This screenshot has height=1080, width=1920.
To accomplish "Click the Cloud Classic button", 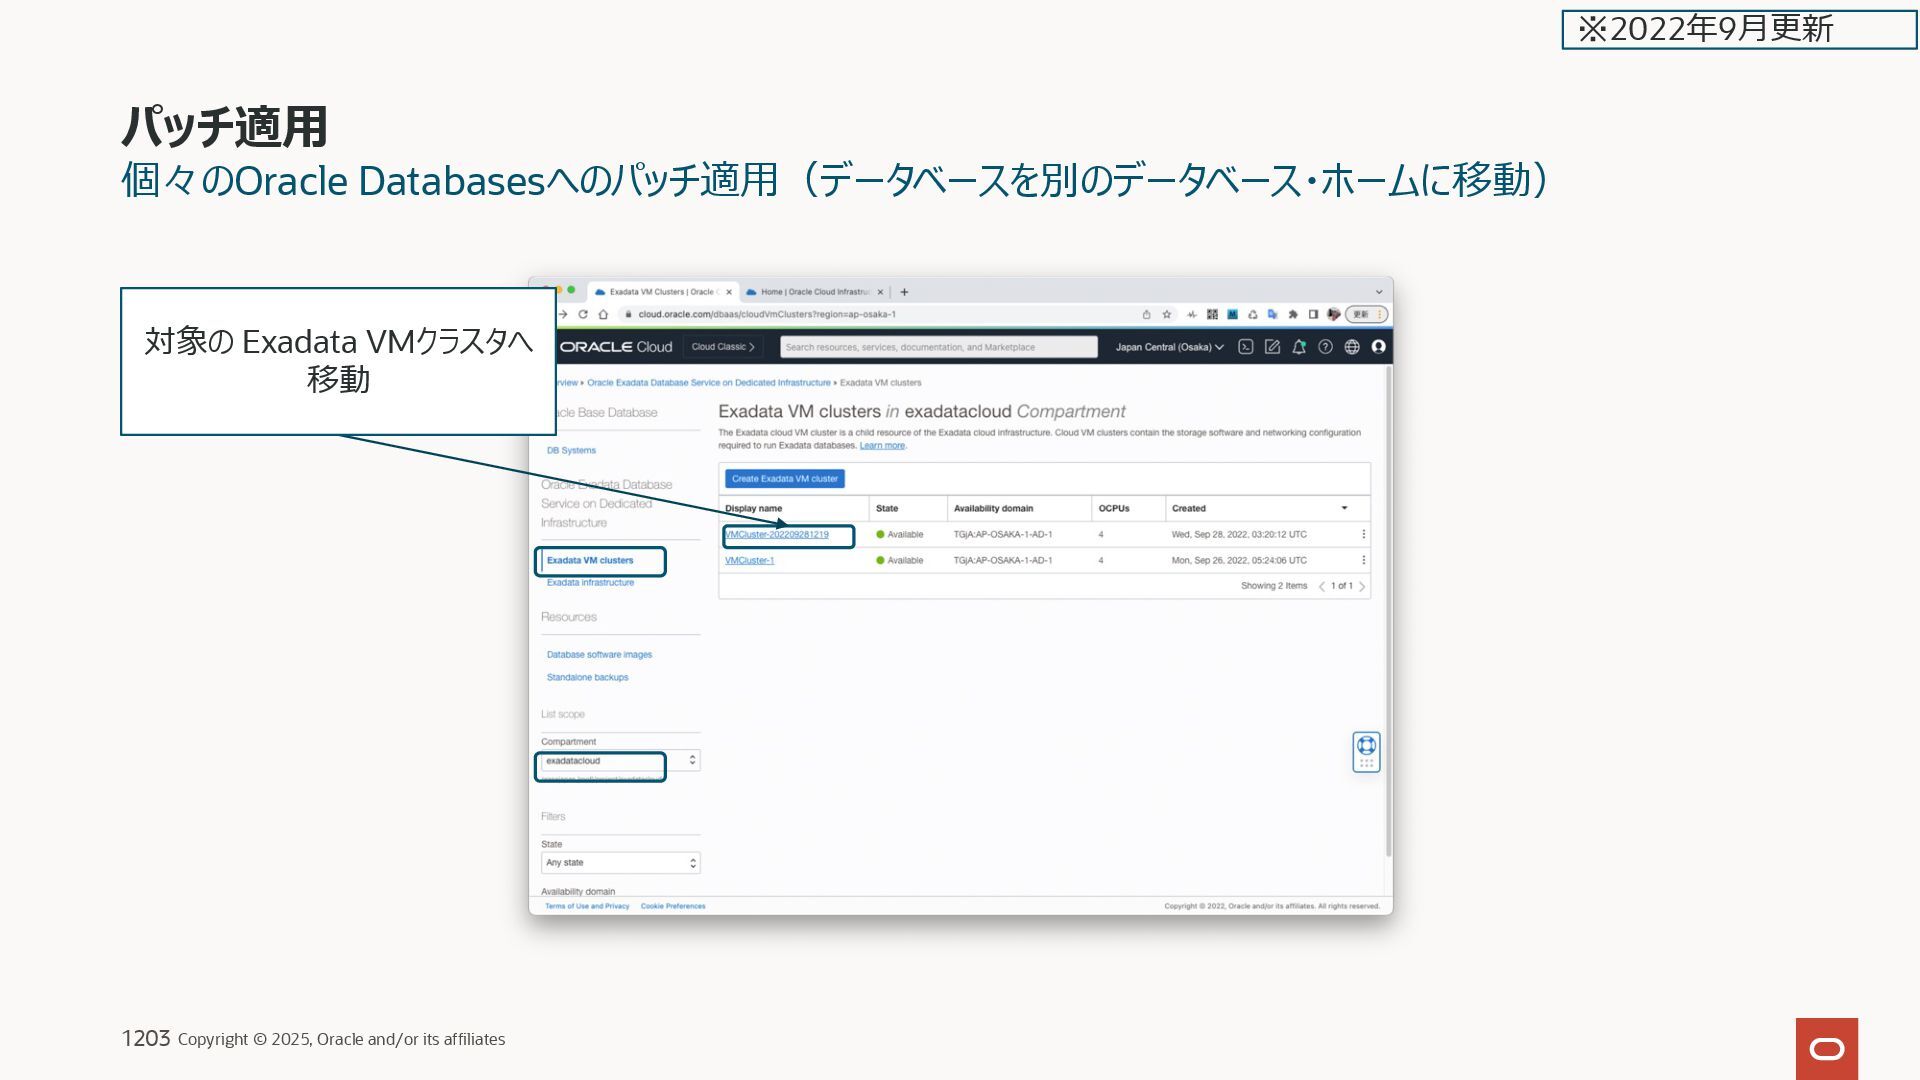I will (722, 347).
